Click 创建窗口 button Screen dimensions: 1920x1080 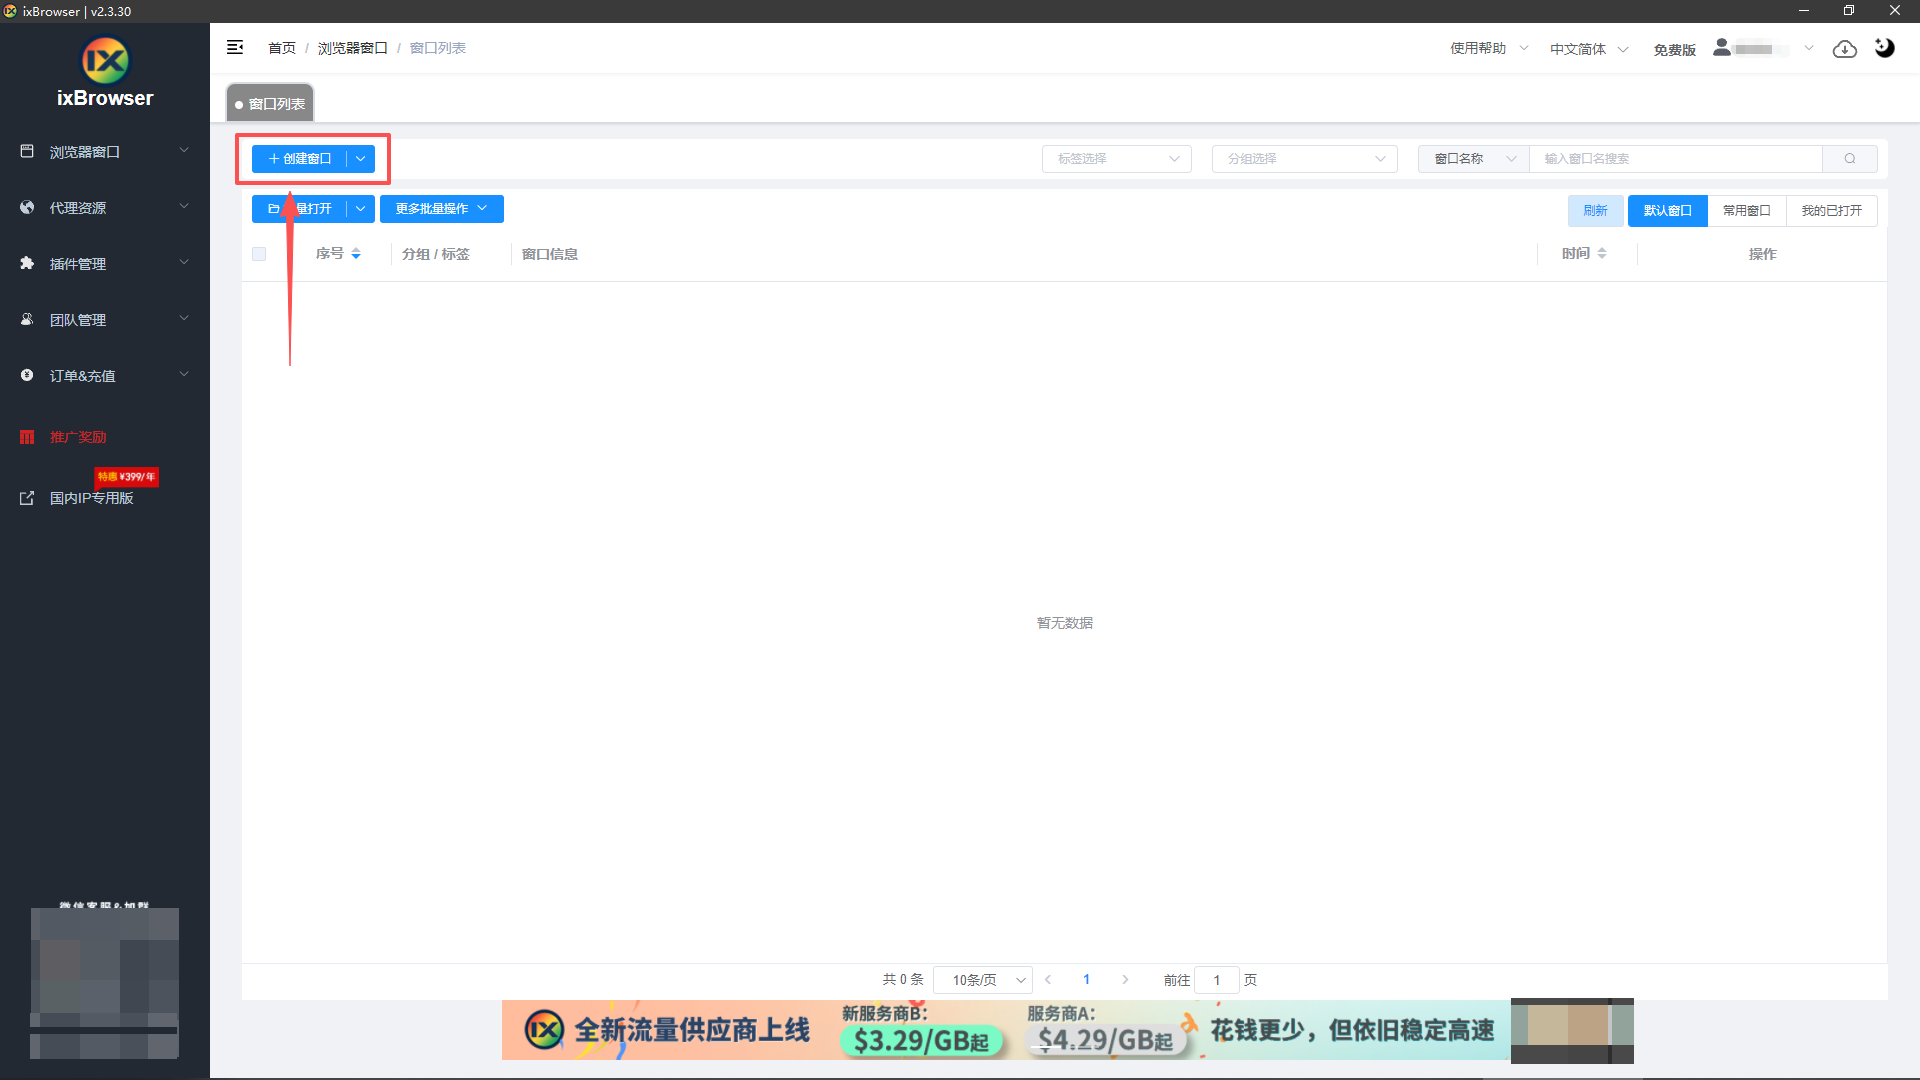pyautogui.click(x=299, y=158)
